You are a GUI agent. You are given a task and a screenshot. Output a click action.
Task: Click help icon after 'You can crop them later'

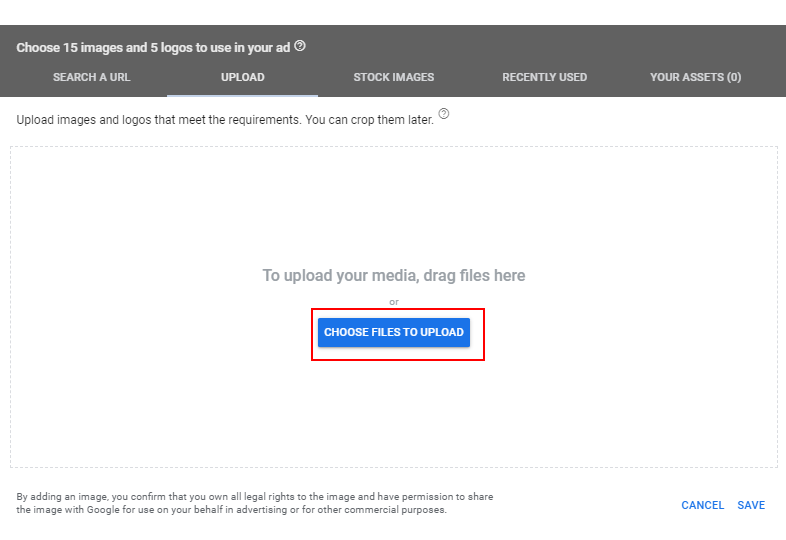(x=444, y=114)
